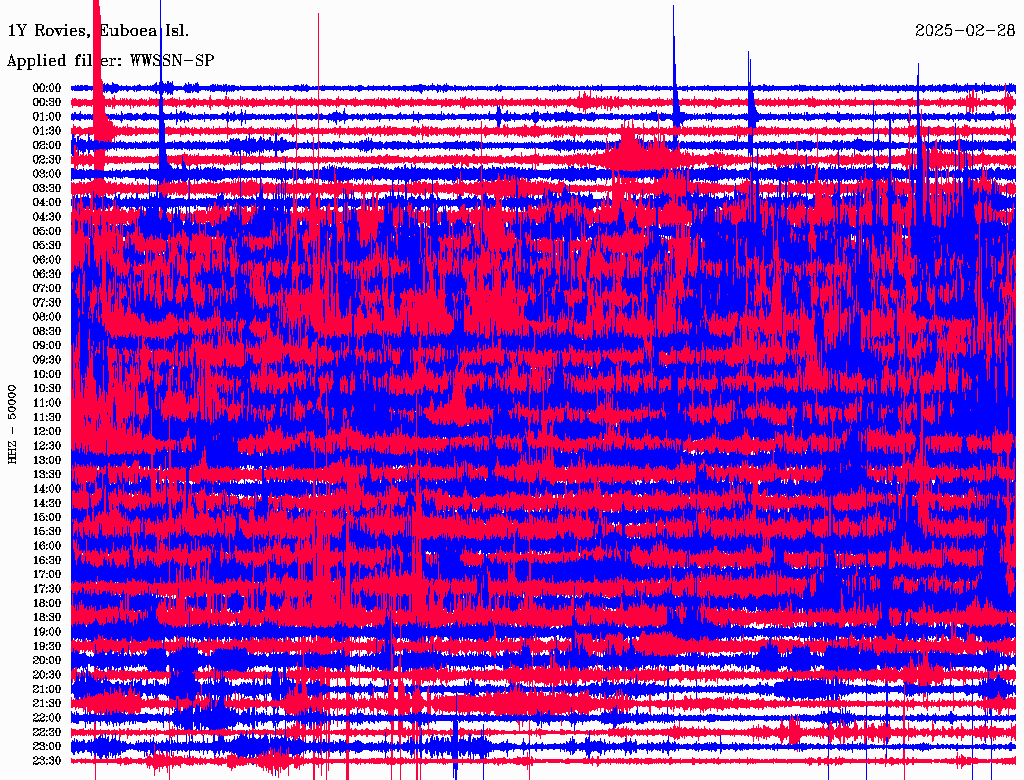Select the 02:30 time label
This screenshot has width=1024, height=780.
47,160
